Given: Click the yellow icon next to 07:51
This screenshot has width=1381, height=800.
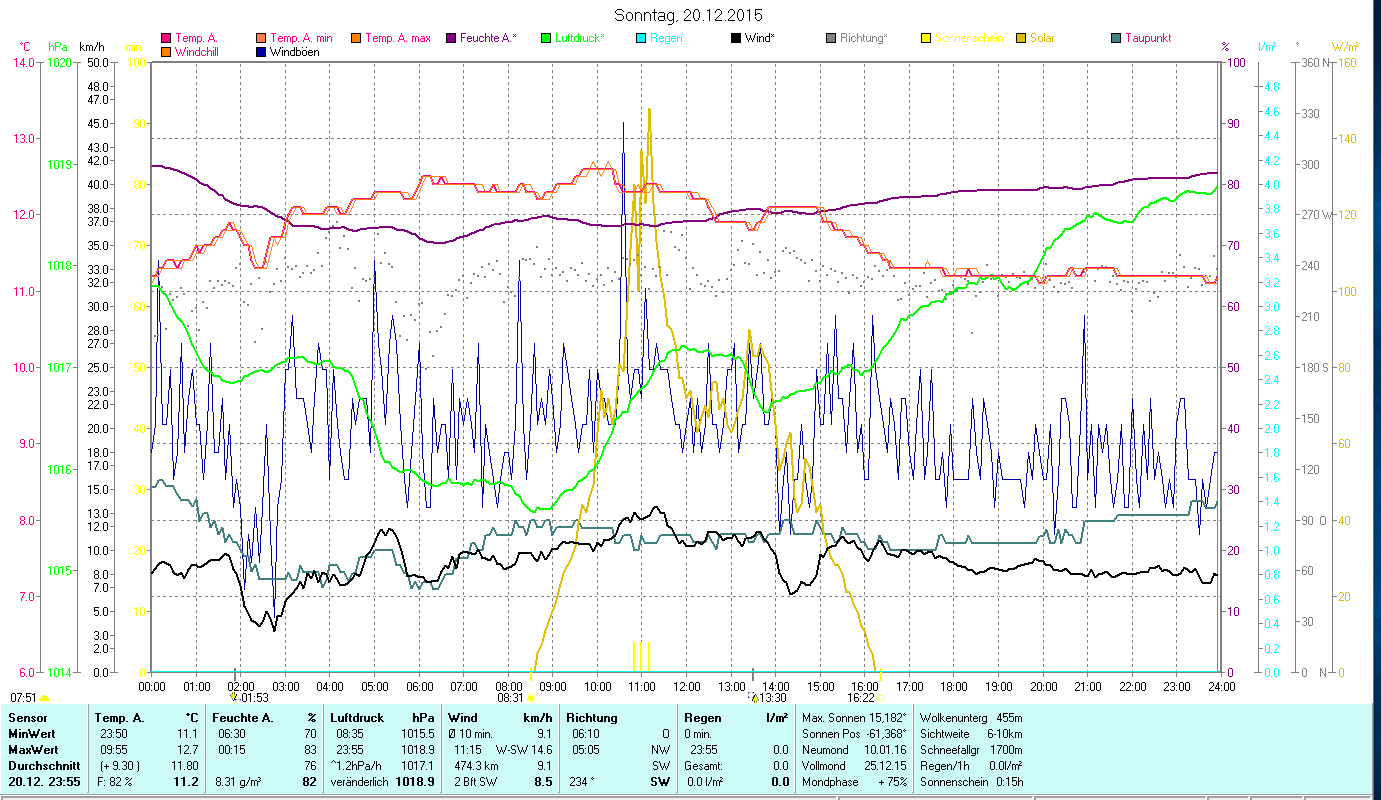Looking at the screenshot, I should point(44,698).
